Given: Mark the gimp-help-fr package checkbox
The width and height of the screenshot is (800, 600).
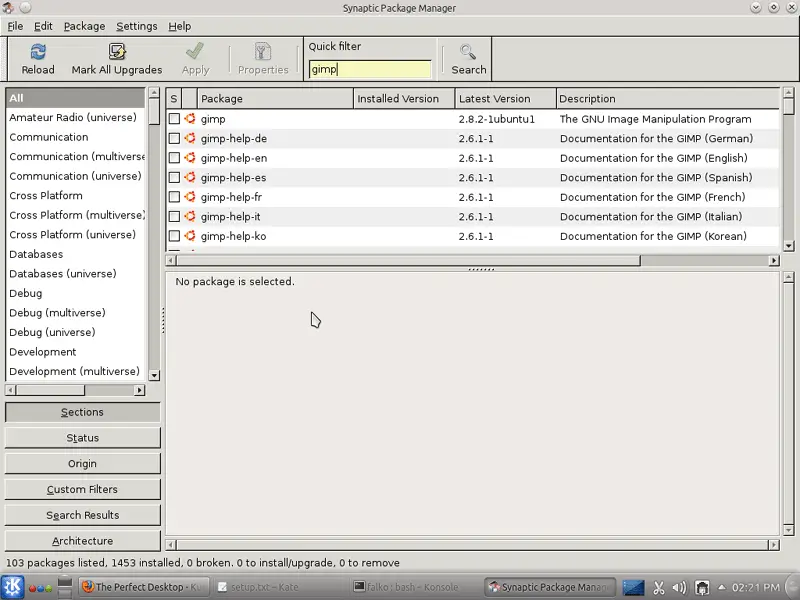Looking at the screenshot, I should point(174,197).
